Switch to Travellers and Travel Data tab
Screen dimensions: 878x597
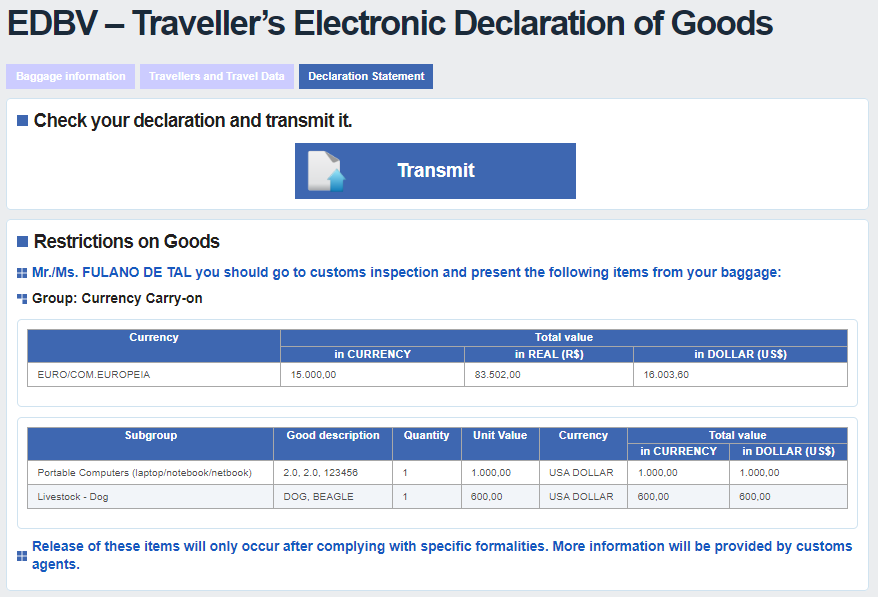click(x=217, y=76)
